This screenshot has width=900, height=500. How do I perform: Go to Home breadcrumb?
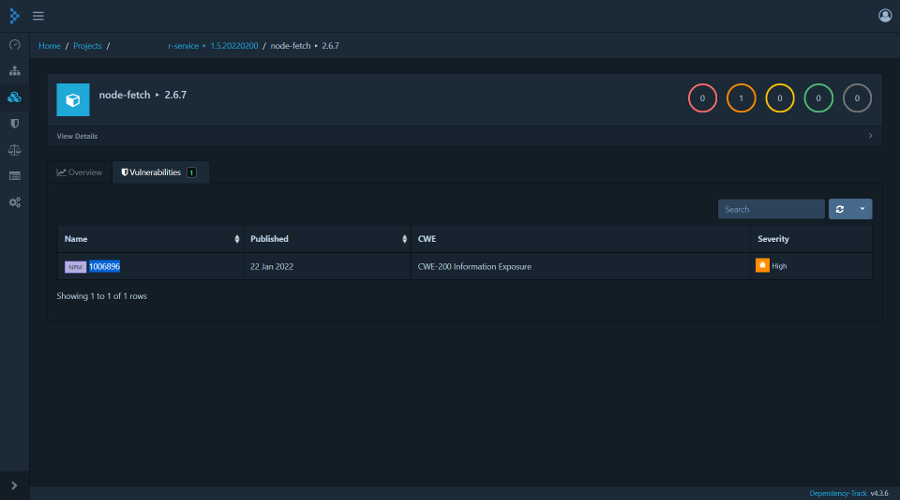click(x=49, y=46)
